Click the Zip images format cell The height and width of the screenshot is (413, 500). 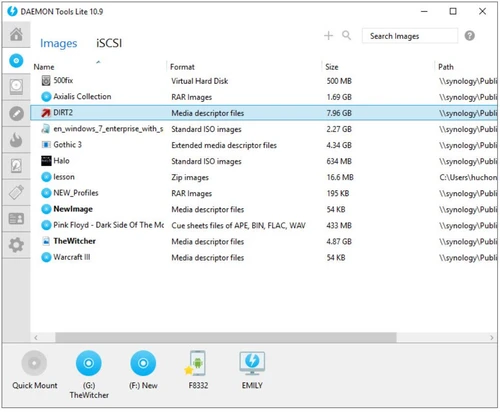(190, 177)
